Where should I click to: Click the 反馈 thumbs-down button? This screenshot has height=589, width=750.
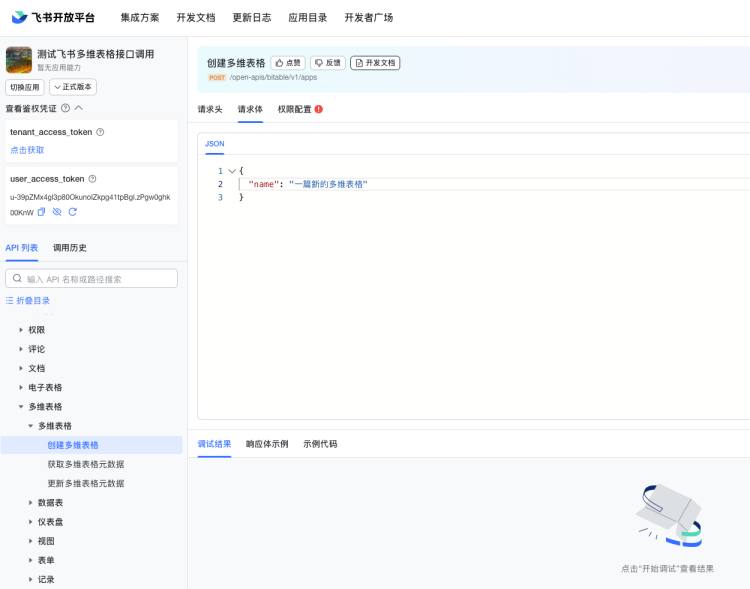pos(327,63)
